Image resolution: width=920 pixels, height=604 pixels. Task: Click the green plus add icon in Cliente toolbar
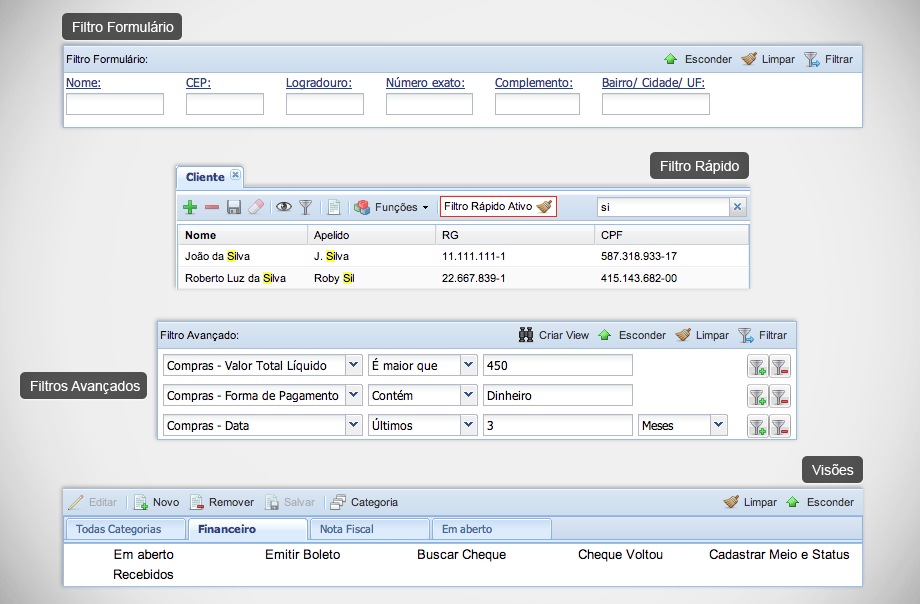click(x=190, y=207)
